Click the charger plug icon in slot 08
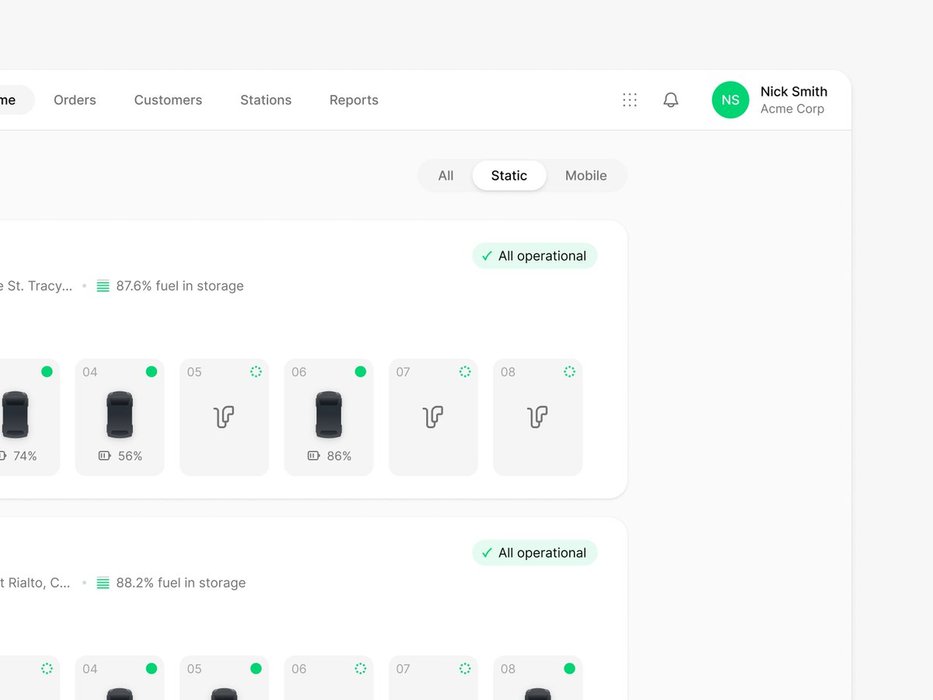 click(537, 416)
